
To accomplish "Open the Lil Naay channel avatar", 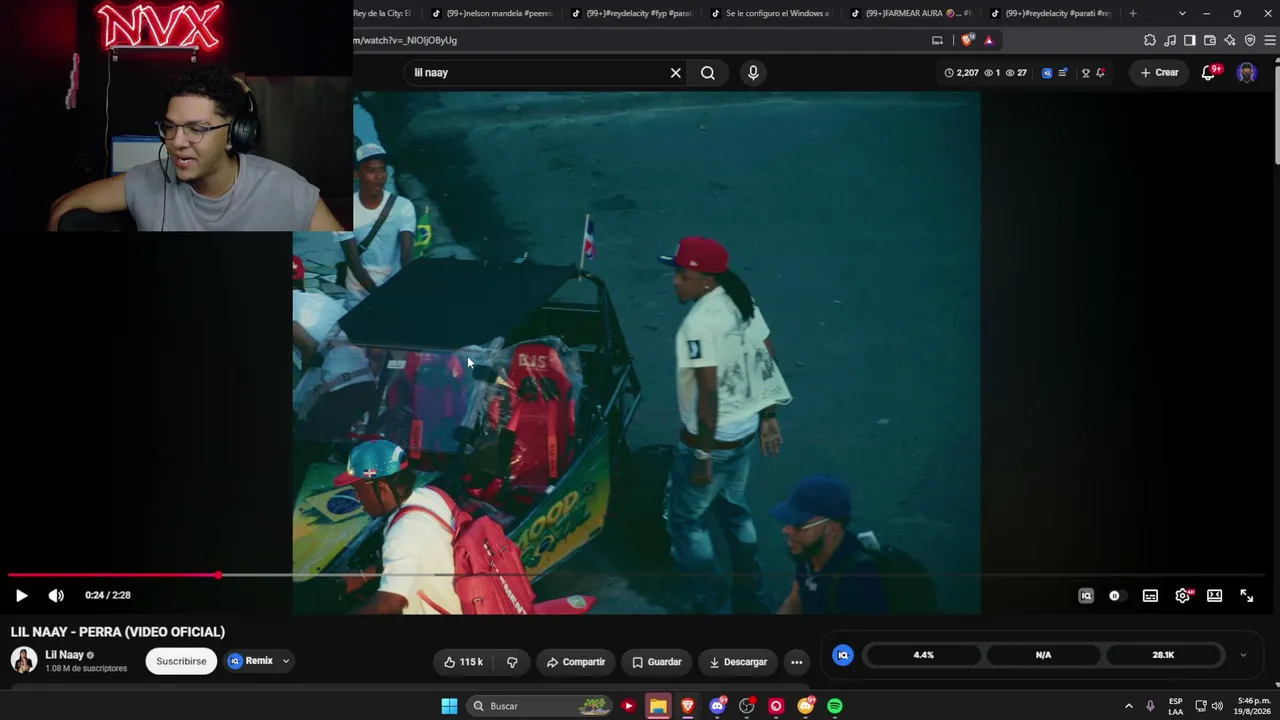I will coord(23,660).
